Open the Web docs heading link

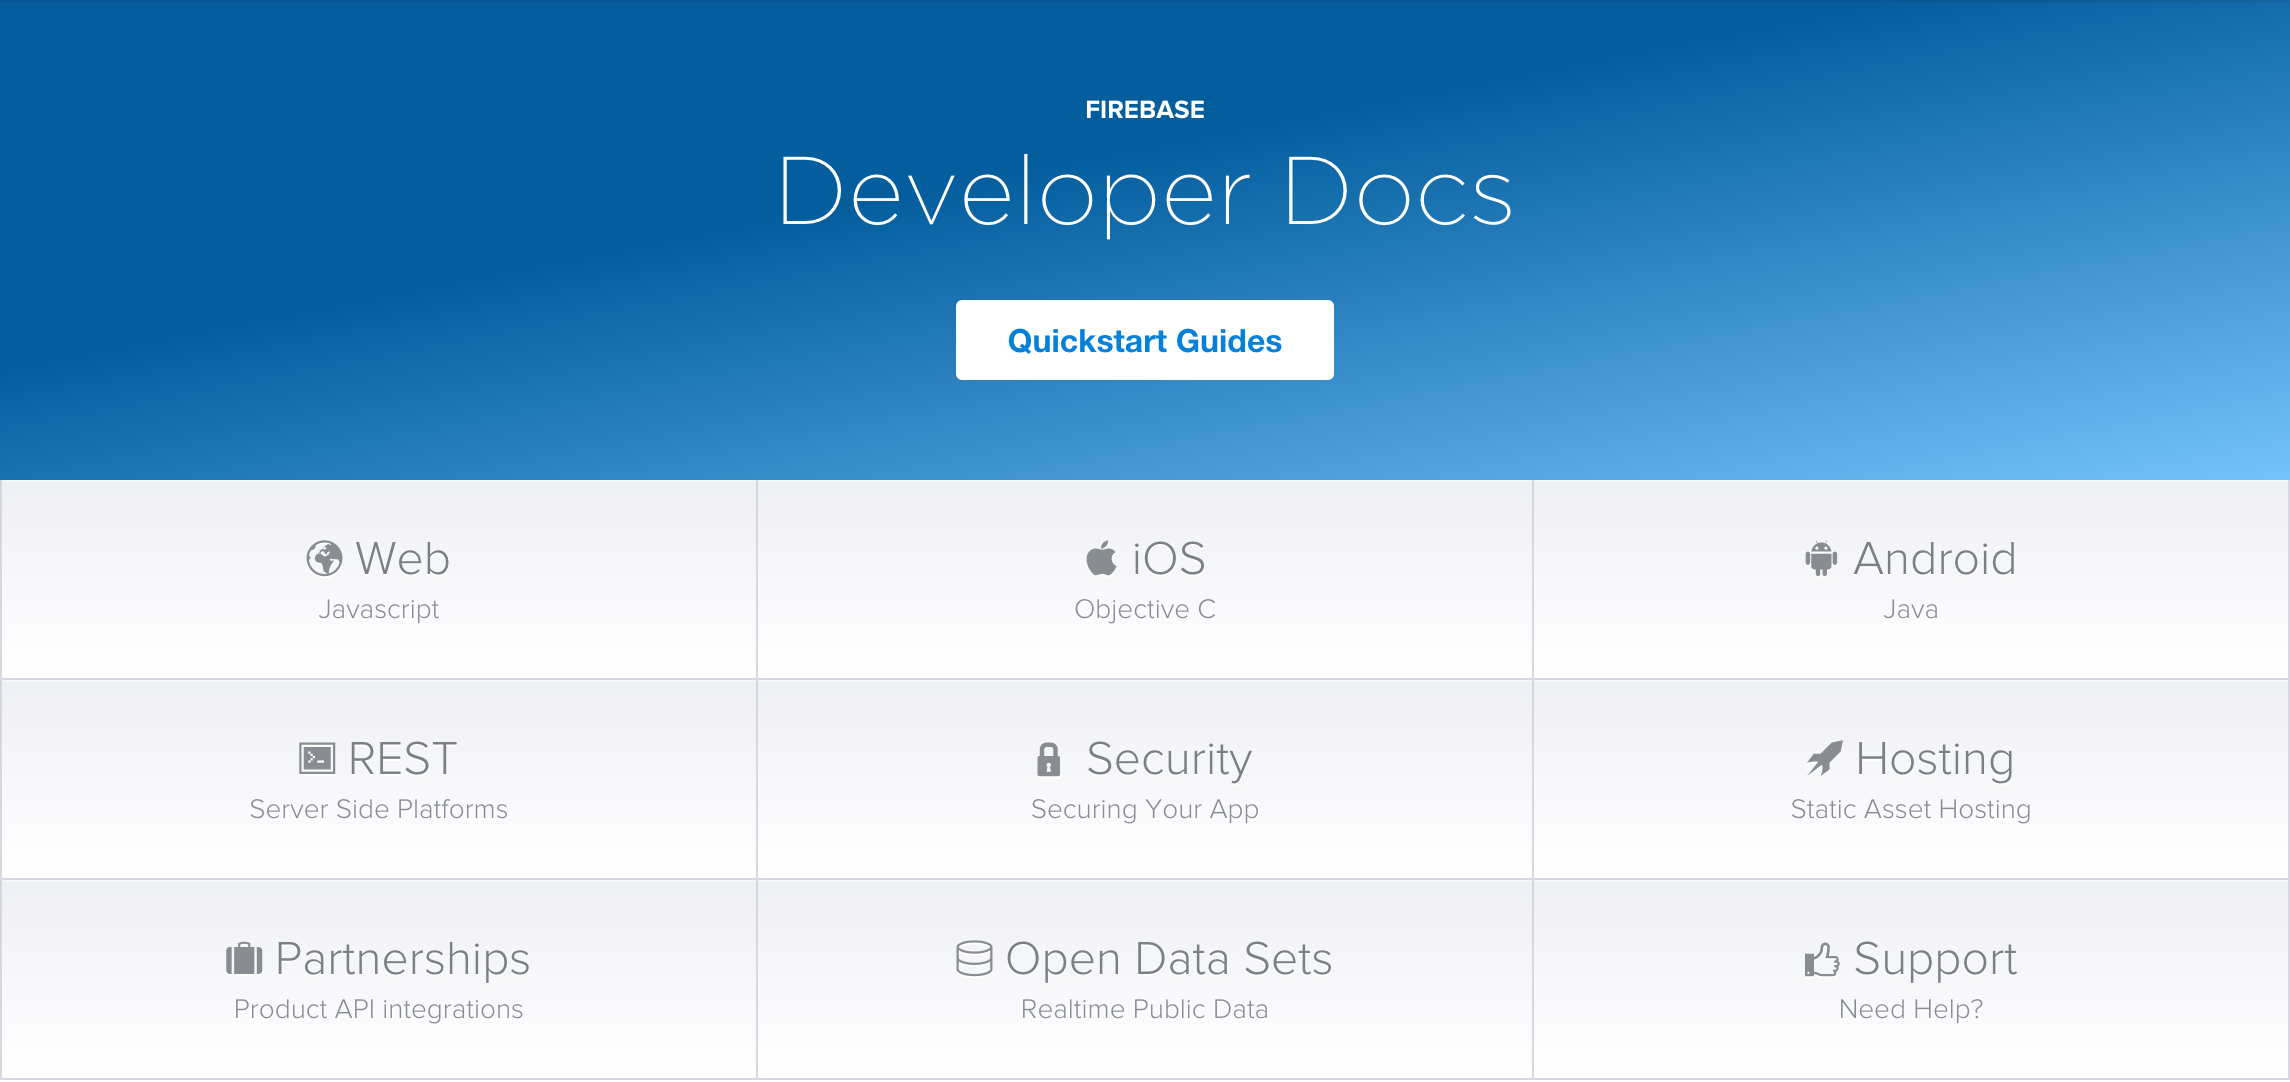[x=402, y=559]
